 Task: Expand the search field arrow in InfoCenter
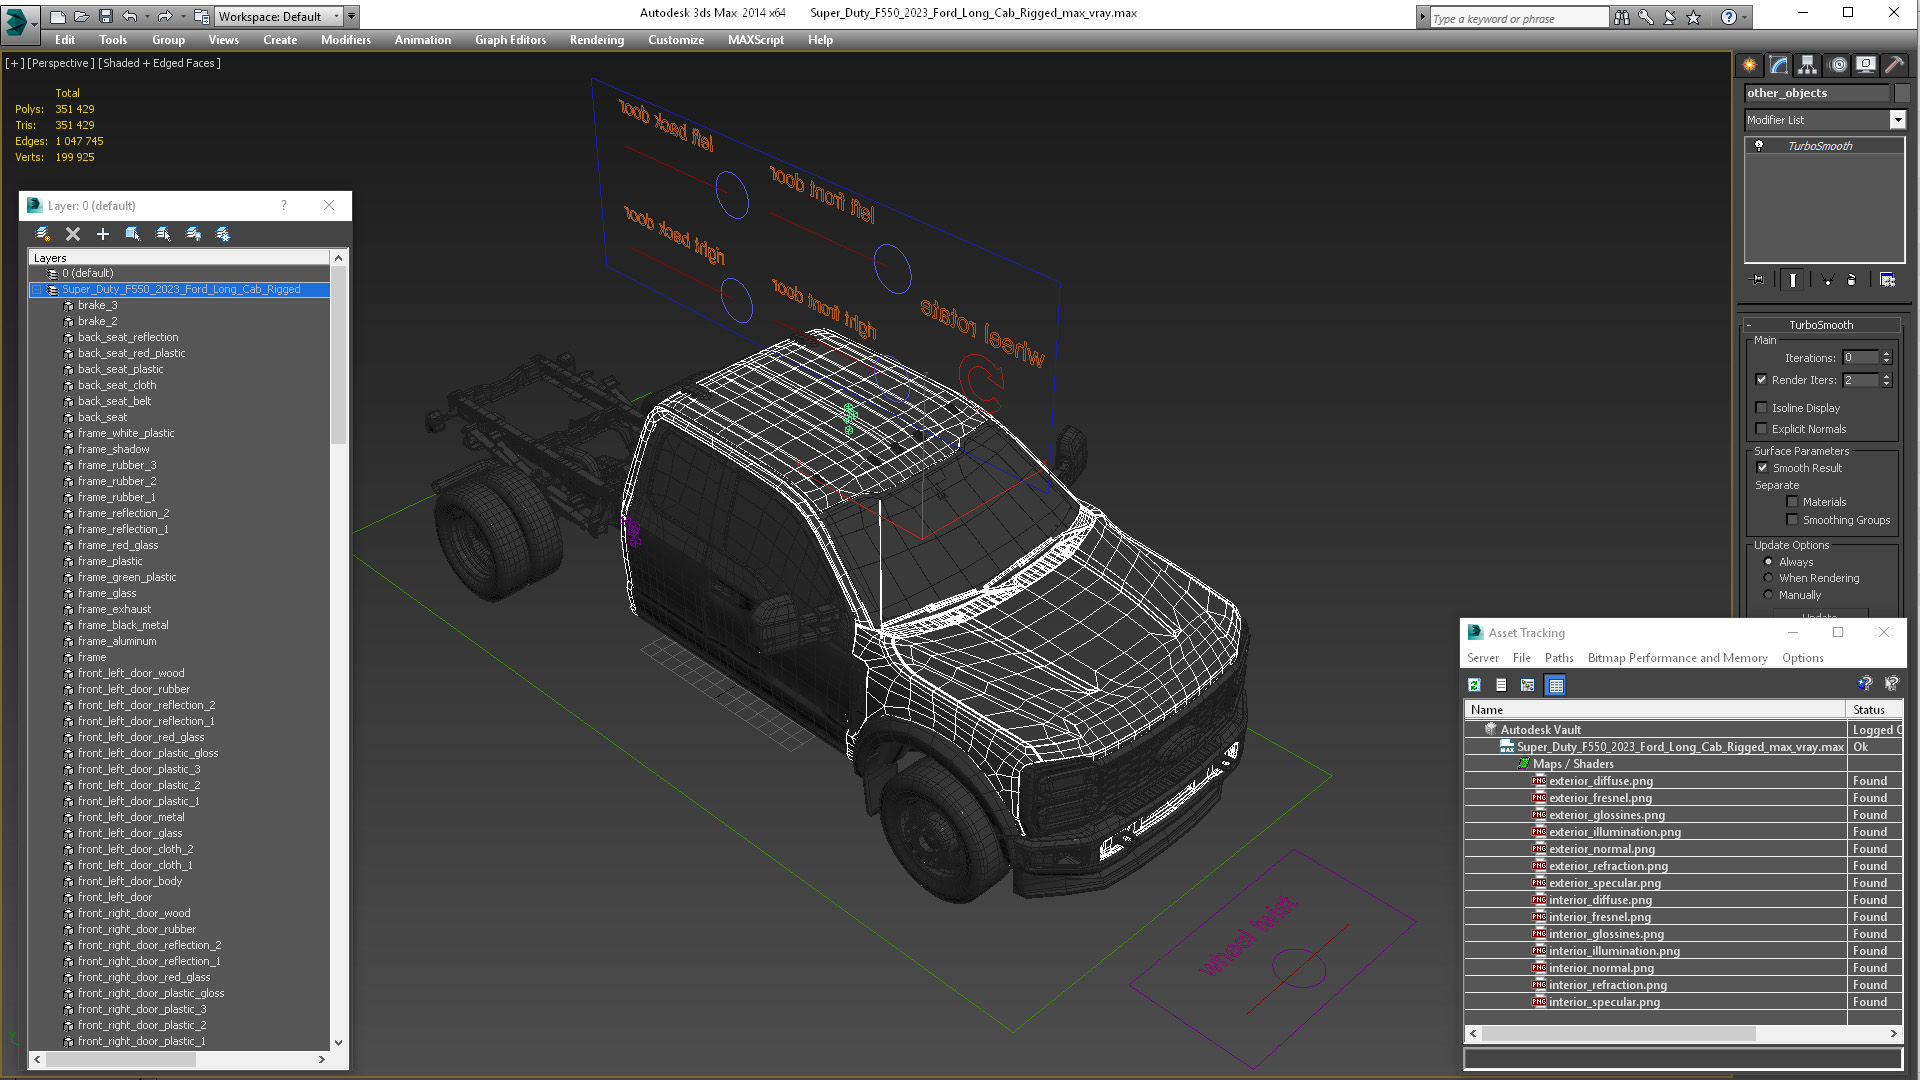[x=1422, y=17]
